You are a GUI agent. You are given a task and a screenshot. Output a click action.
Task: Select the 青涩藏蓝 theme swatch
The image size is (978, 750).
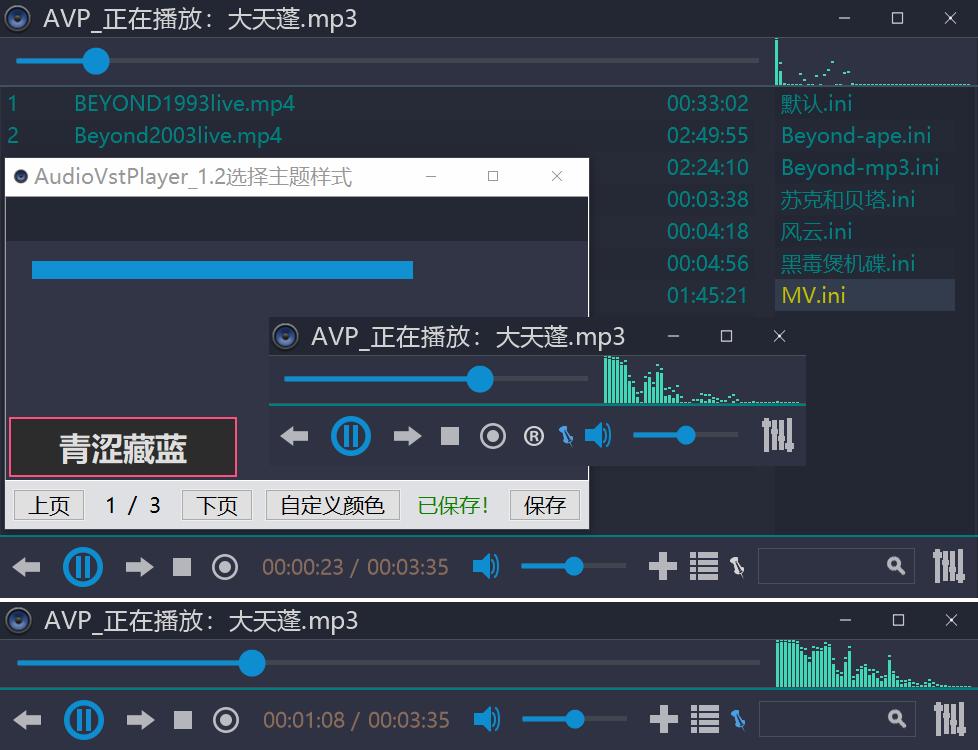[x=122, y=447]
